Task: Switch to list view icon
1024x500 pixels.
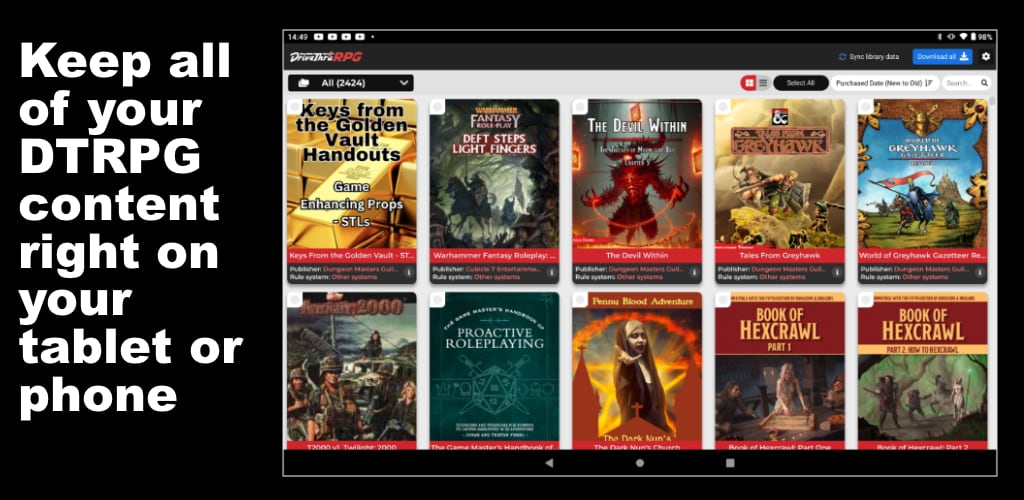Action: tap(763, 83)
